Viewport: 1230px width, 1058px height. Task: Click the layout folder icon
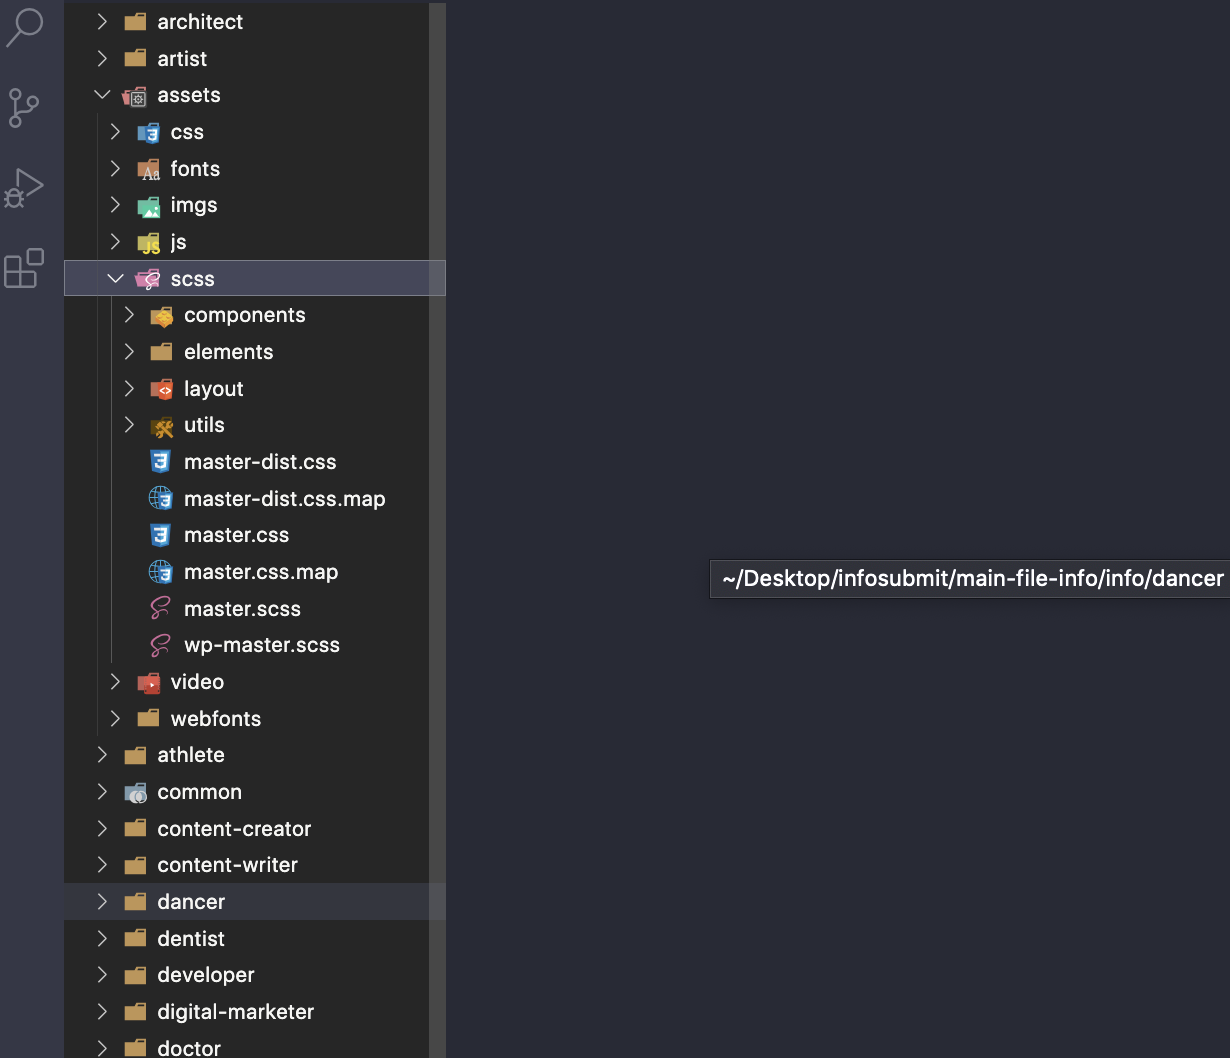click(x=161, y=389)
